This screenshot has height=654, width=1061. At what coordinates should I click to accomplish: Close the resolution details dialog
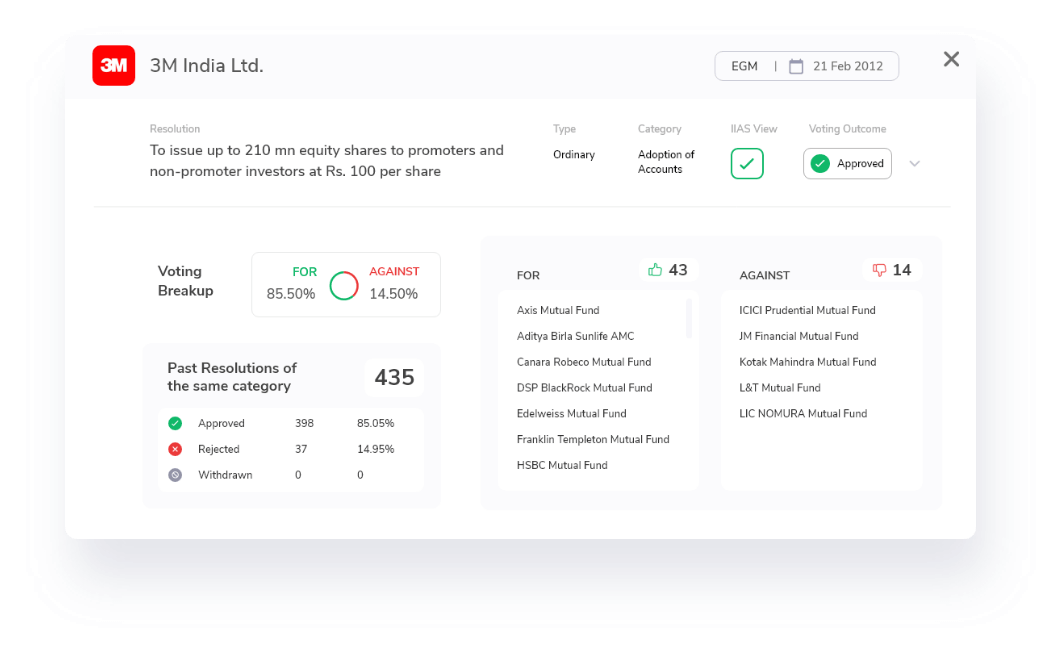(x=951, y=59)
